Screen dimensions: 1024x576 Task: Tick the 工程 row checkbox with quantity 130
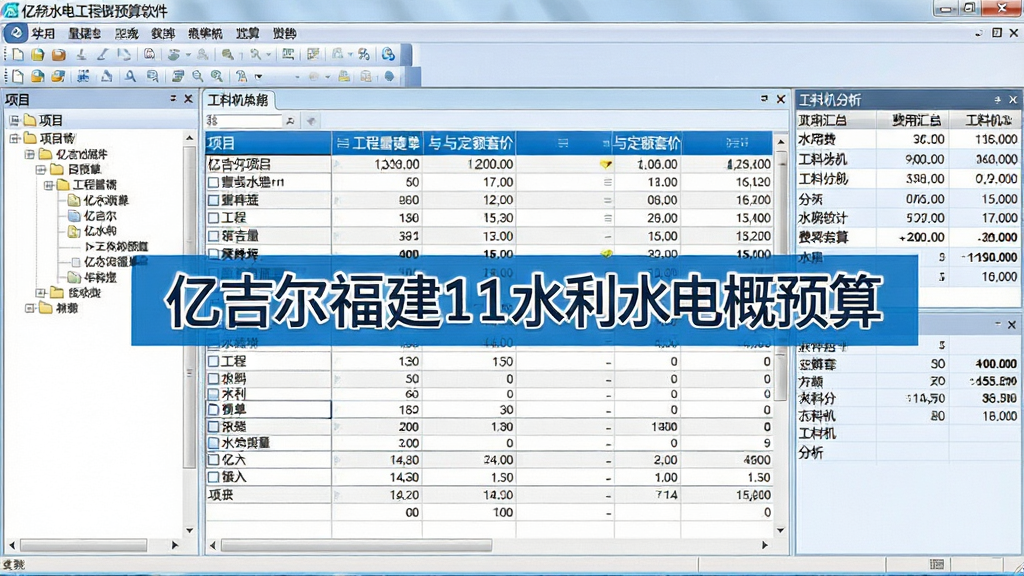[214, 361]
